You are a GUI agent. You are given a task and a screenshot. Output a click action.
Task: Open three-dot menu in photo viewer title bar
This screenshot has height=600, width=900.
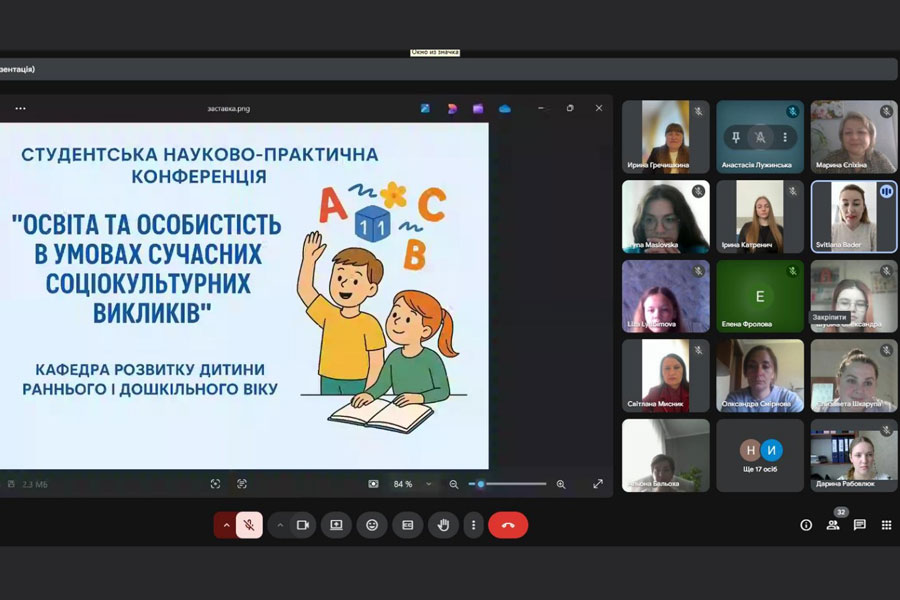coord(21,108)
